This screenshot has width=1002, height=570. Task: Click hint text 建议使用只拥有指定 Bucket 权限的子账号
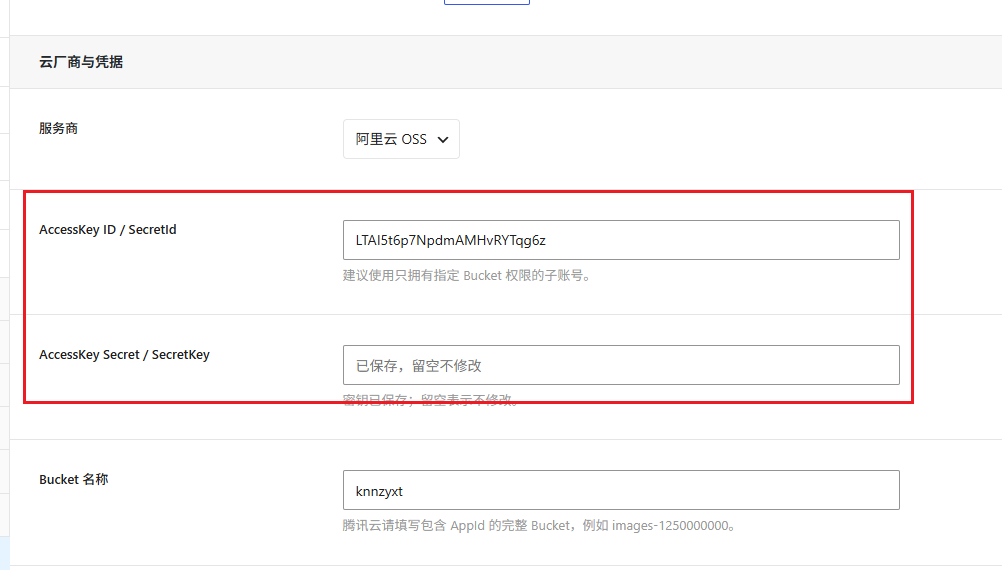(466, 275)
